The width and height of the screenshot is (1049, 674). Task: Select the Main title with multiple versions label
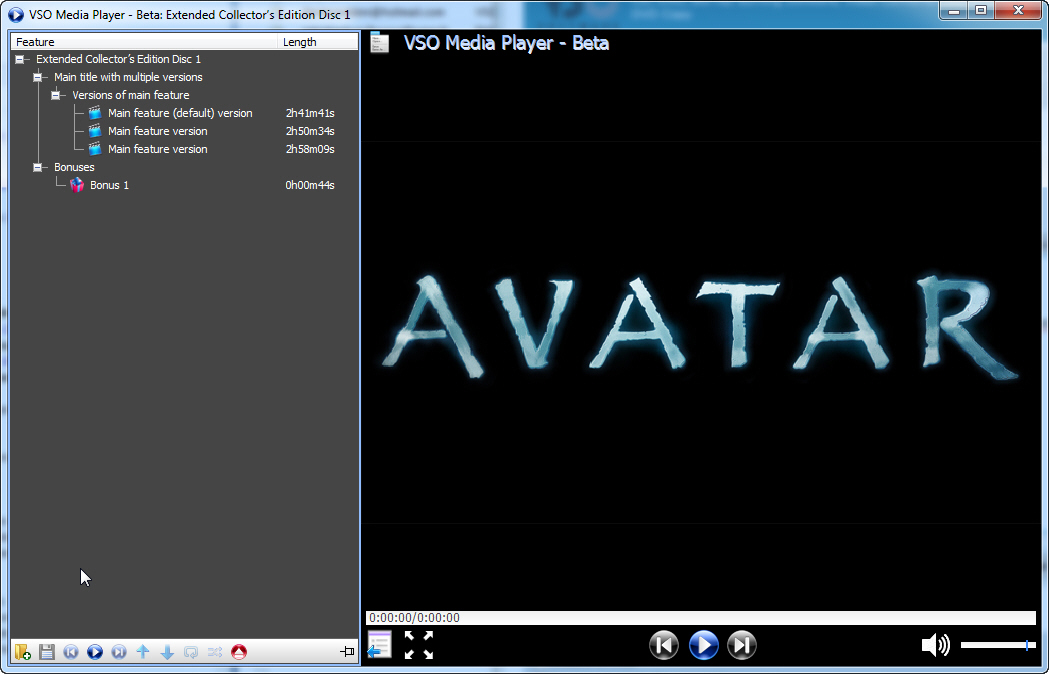pyautogui.click(x=128, y=78)
